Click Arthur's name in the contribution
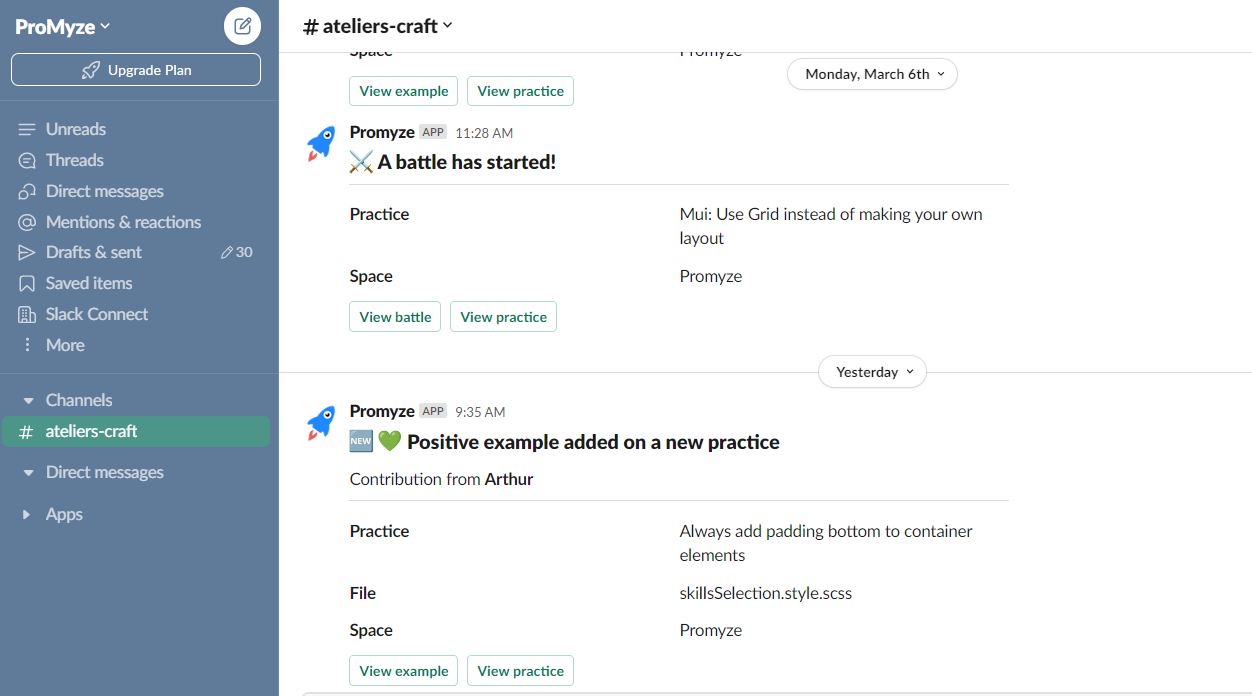1252x696 pixels. tap(509, 479)
